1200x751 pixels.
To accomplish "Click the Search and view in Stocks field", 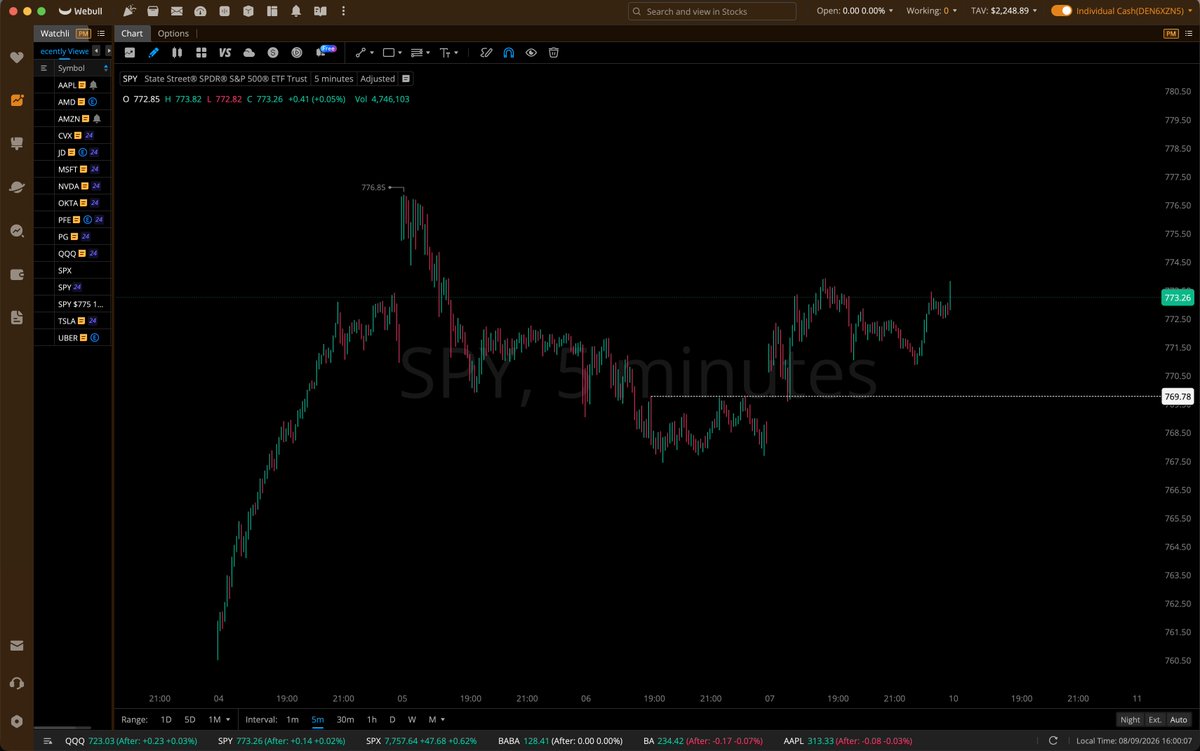I will coord(712,11).
